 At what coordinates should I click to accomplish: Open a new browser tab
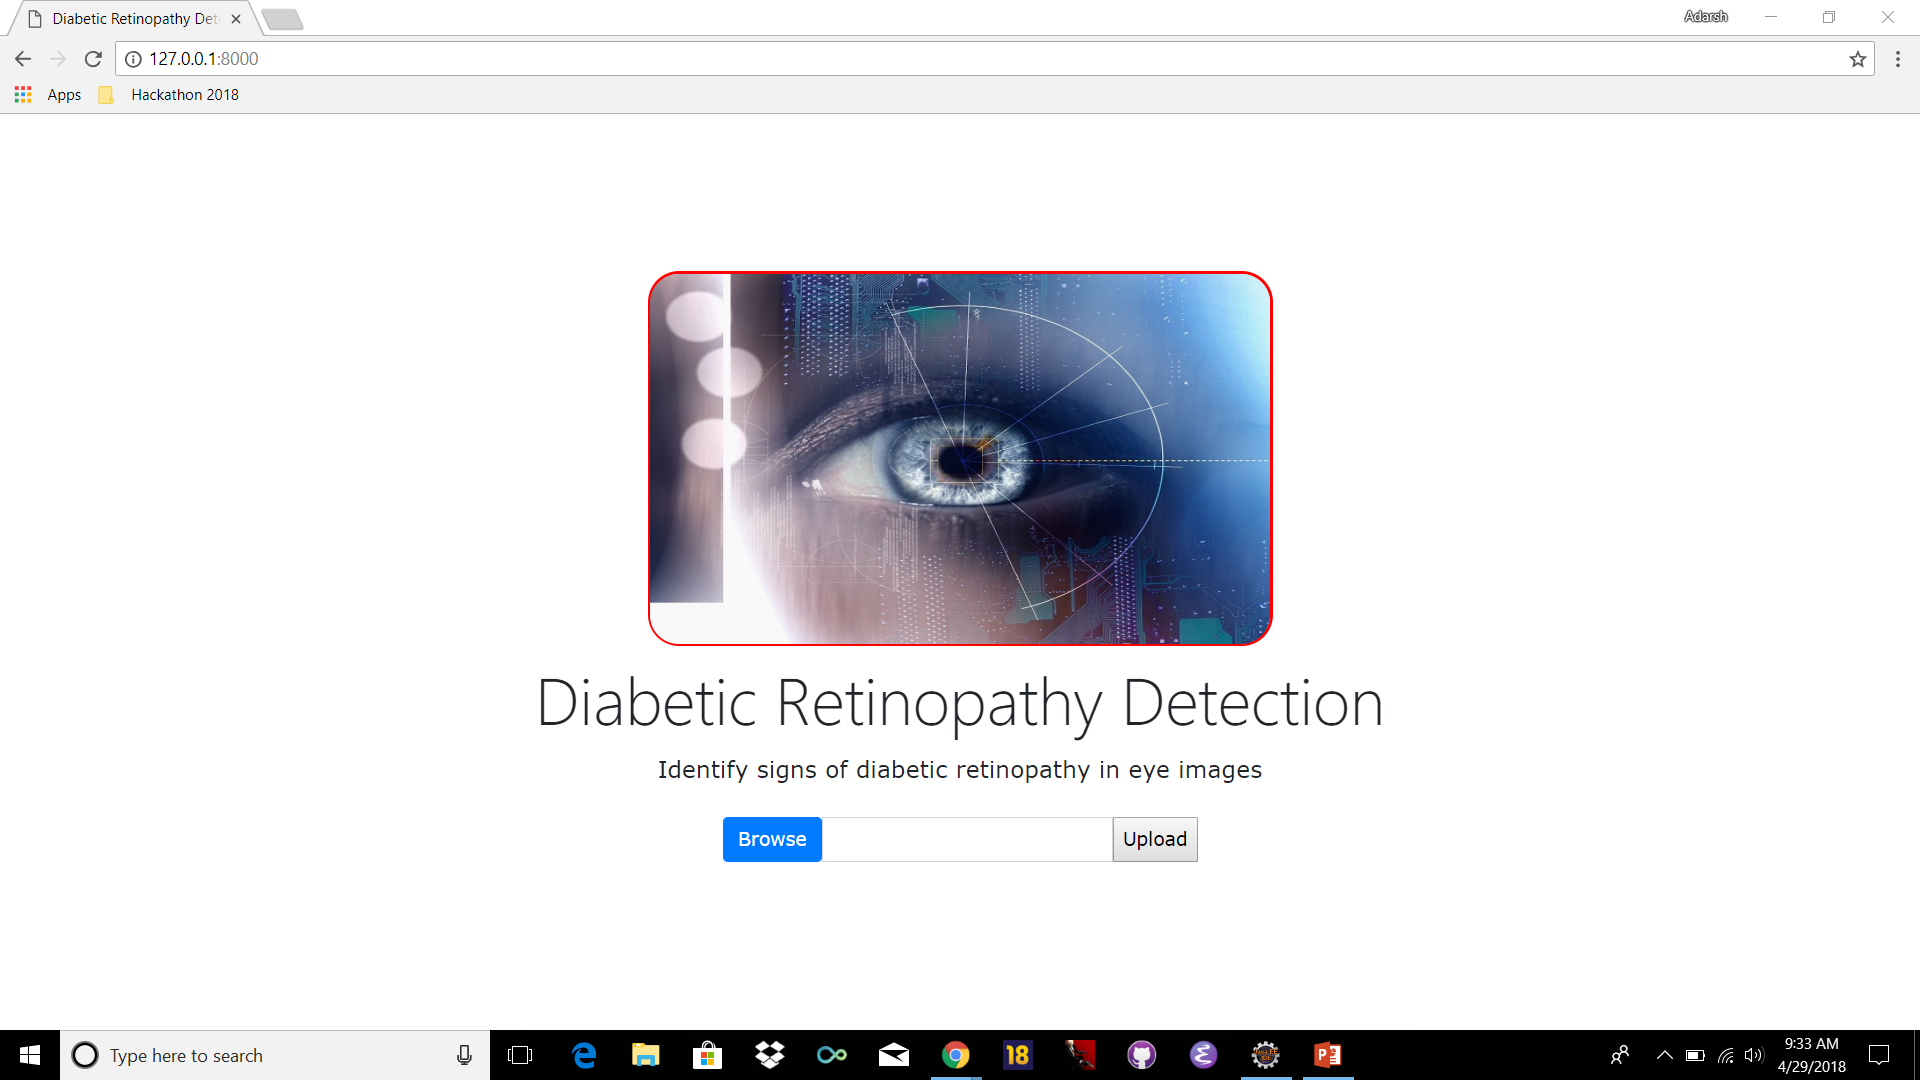click(283, 19)
